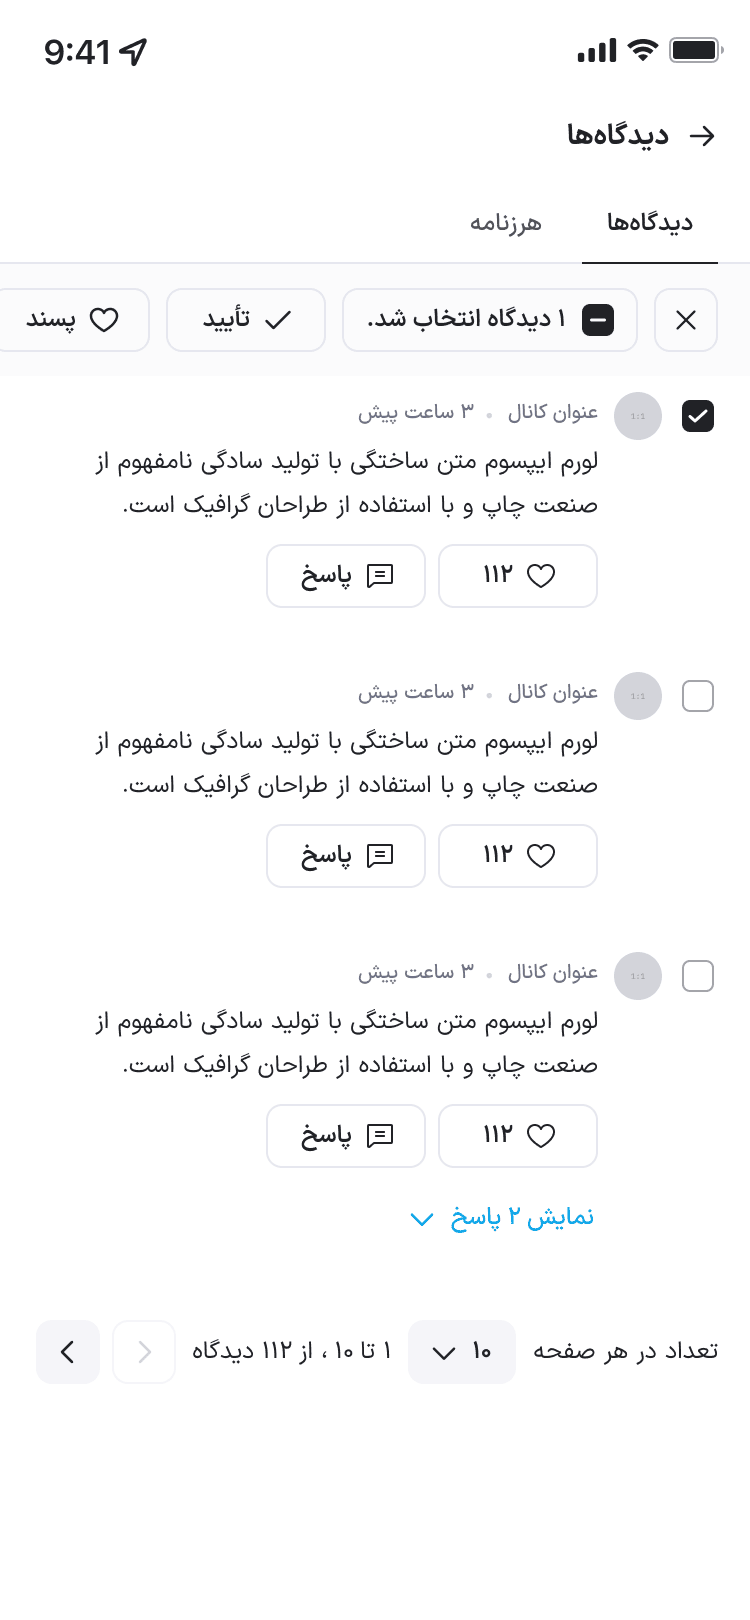Tick the third comment's checkbox
This screenshot has width=750, height=1620.
point(698,976)
